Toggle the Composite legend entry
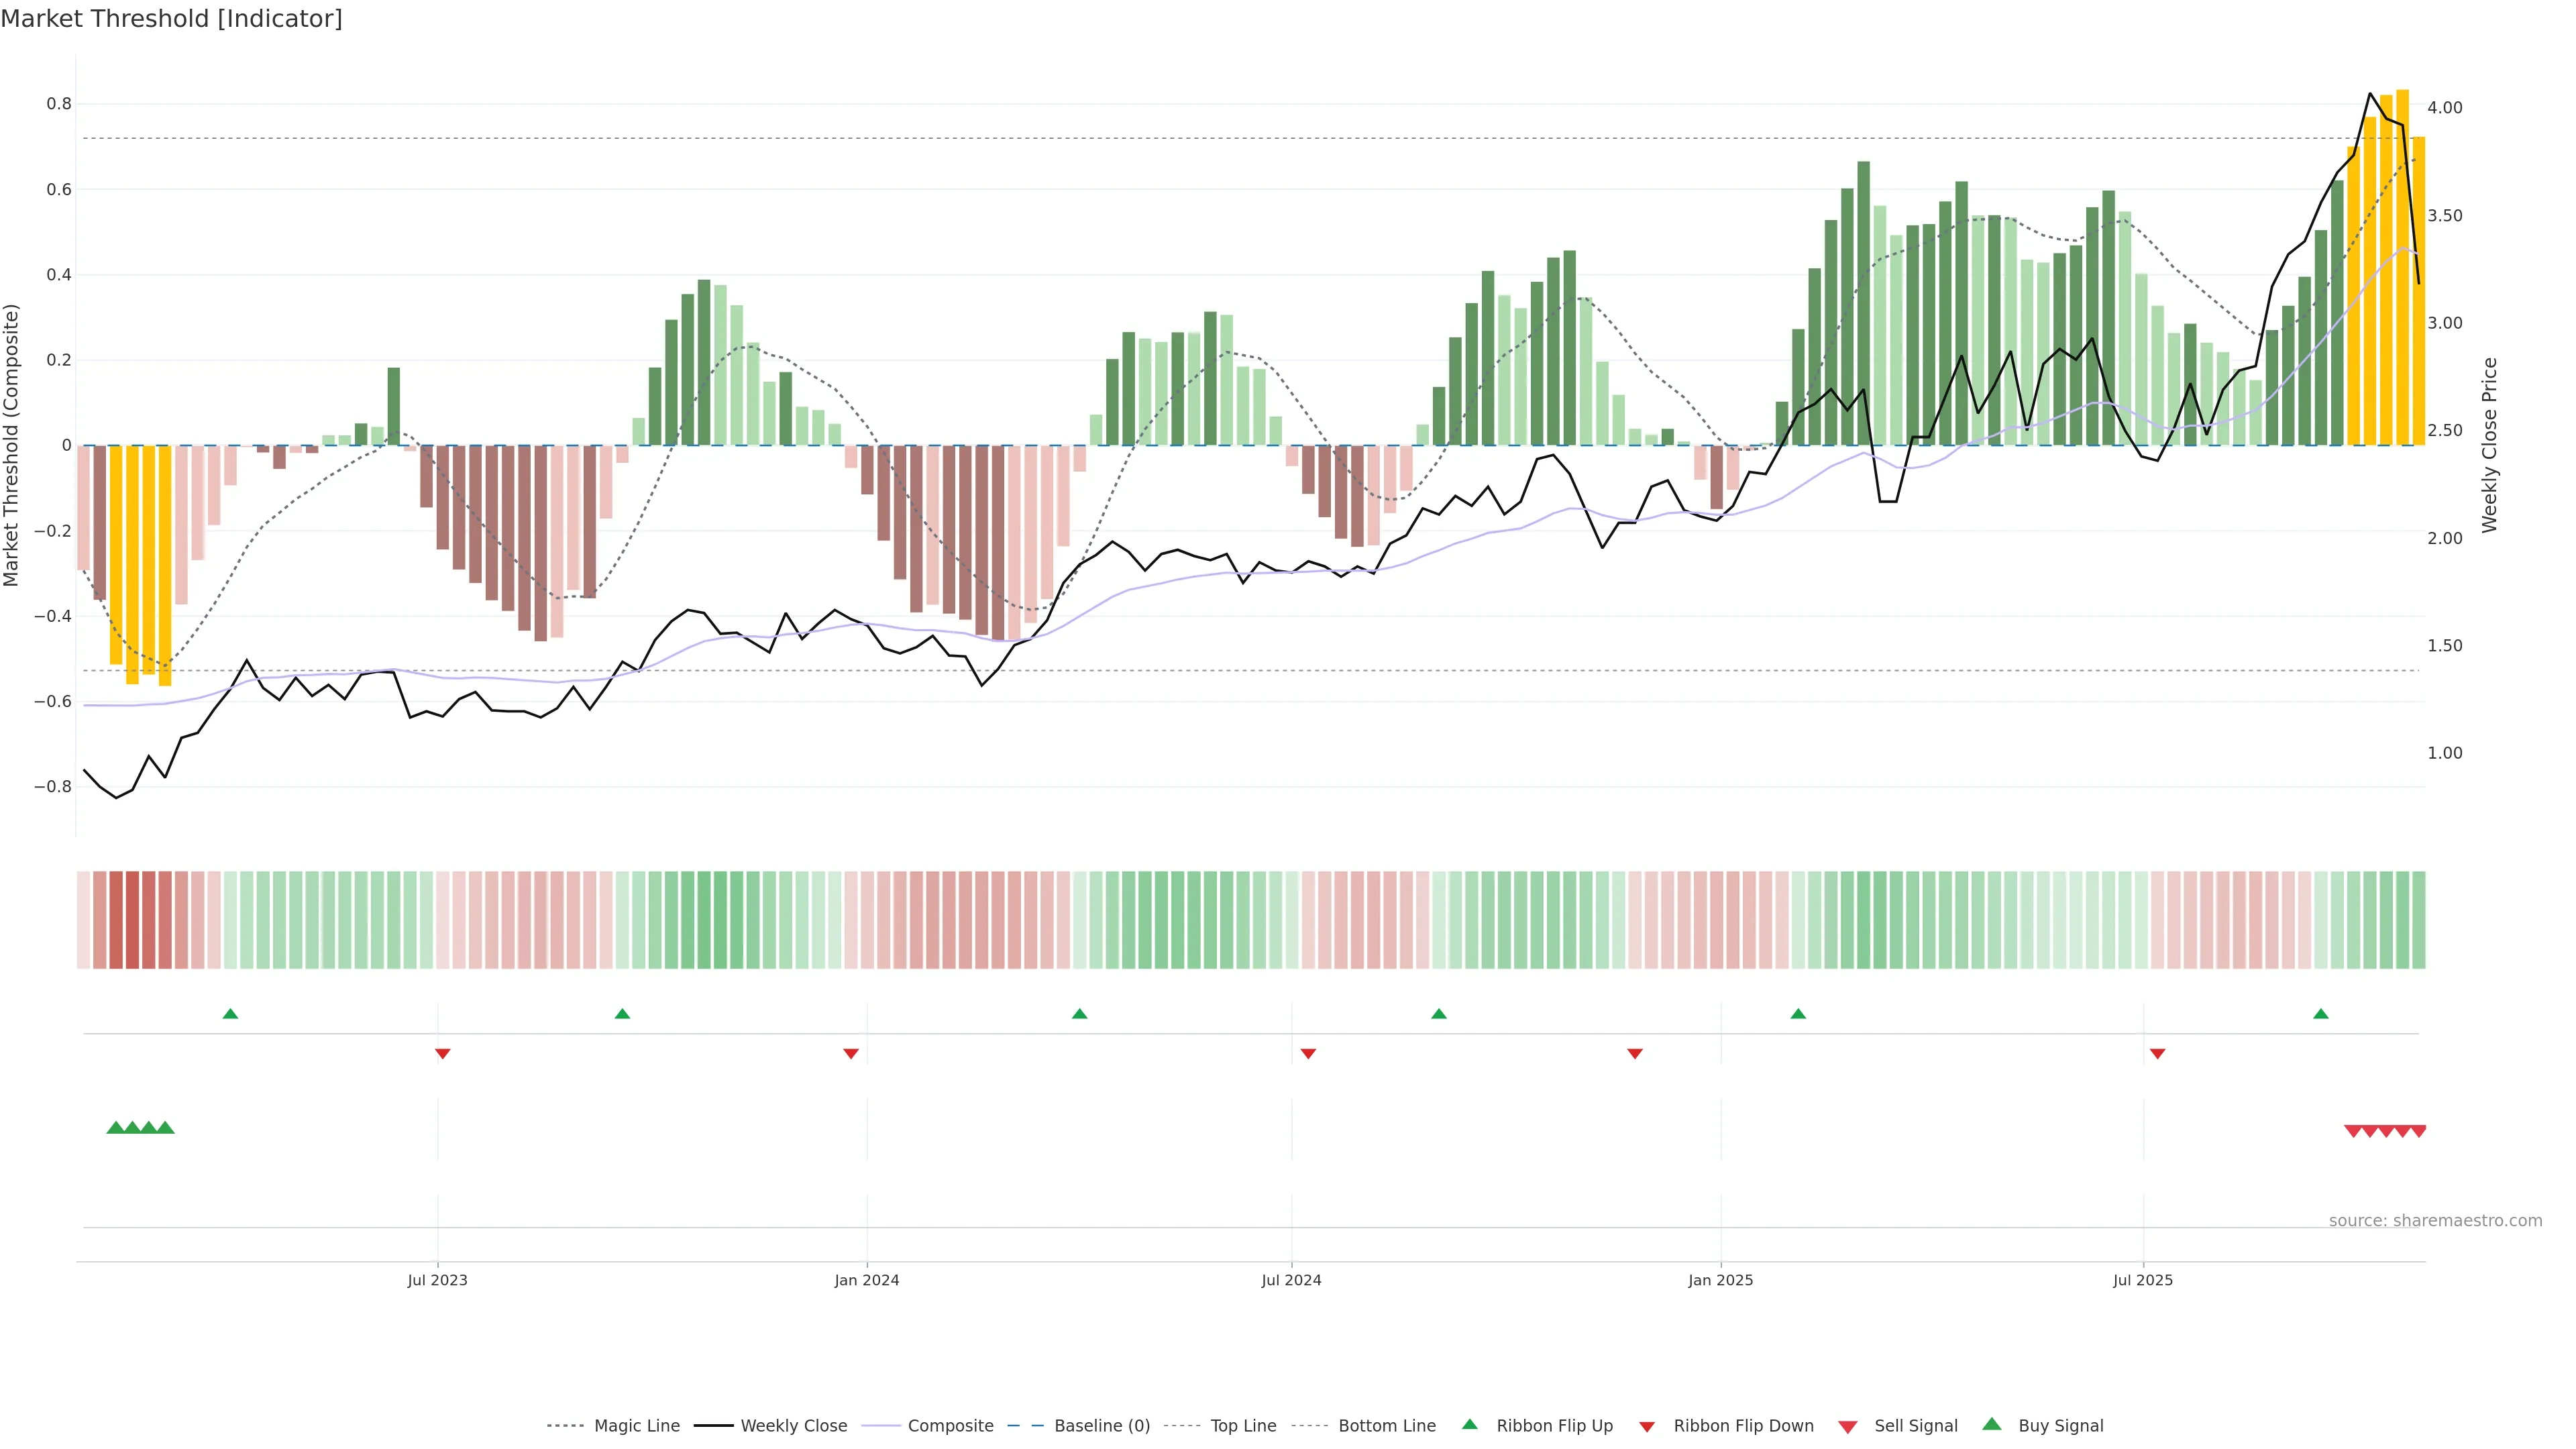Screen dimensions: 2576x1449 950,1426
